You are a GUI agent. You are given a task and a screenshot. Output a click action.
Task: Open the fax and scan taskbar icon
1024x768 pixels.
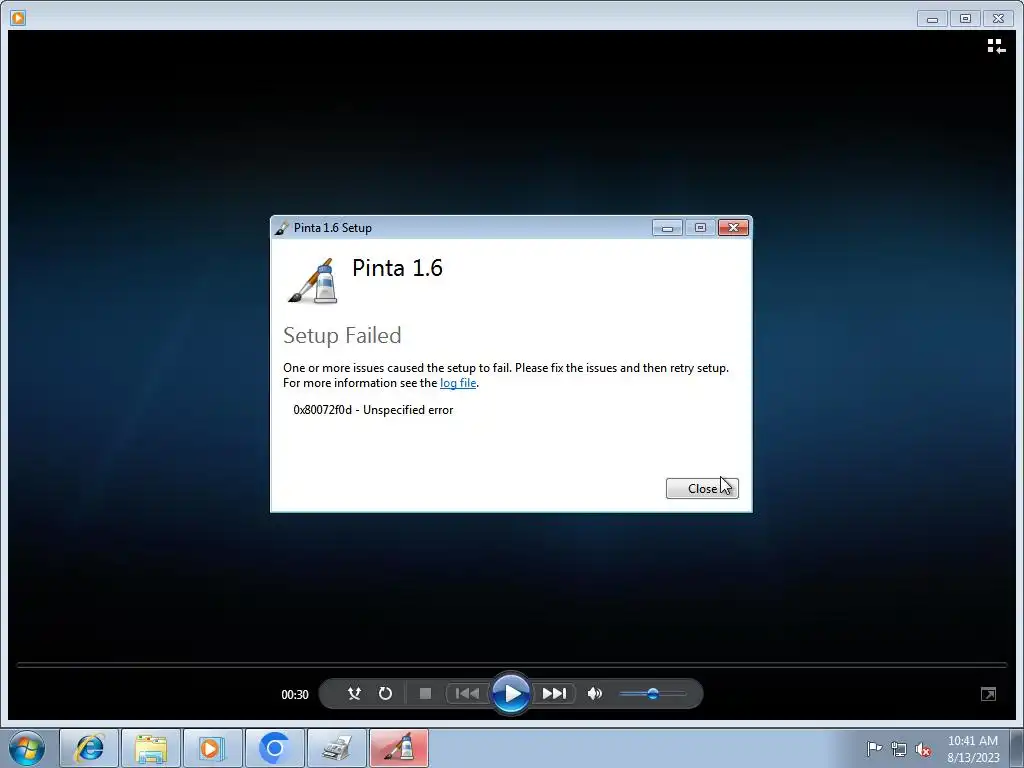(x=337, y=748)
